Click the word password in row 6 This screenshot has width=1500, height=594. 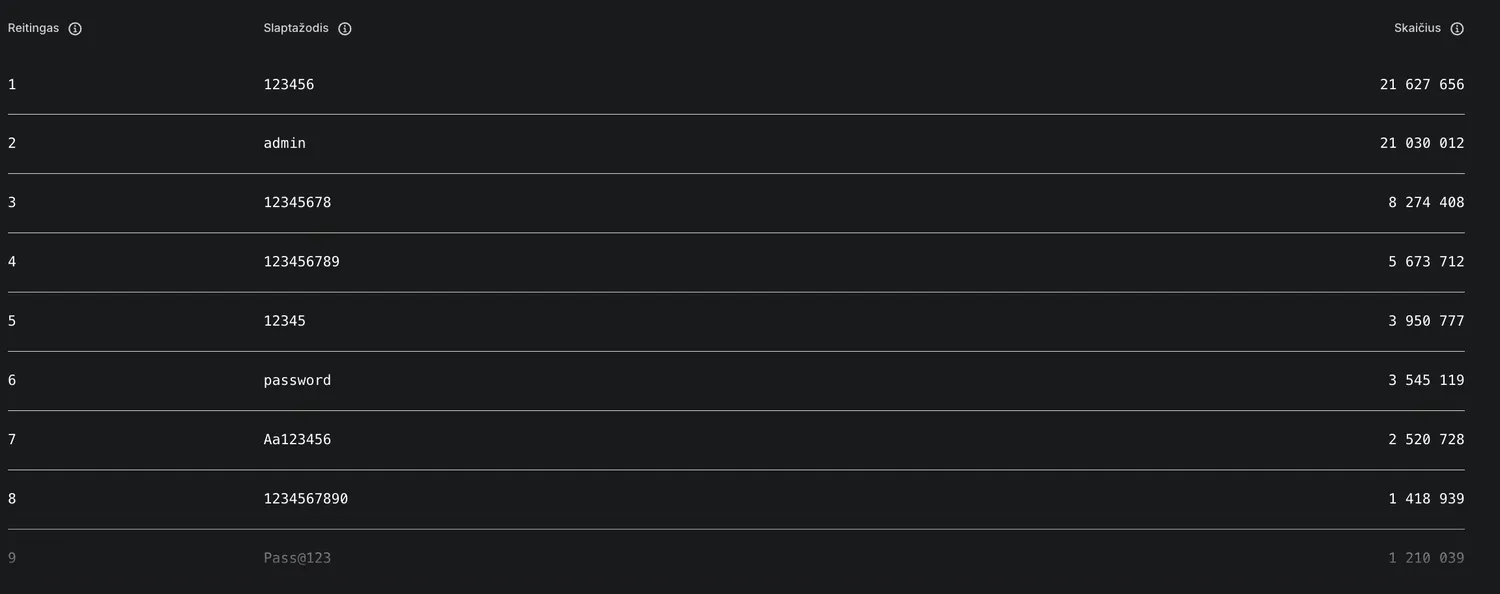coord(297,380)
